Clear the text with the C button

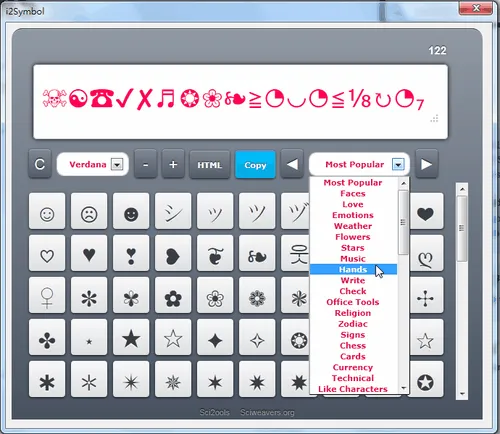[40, 164]
